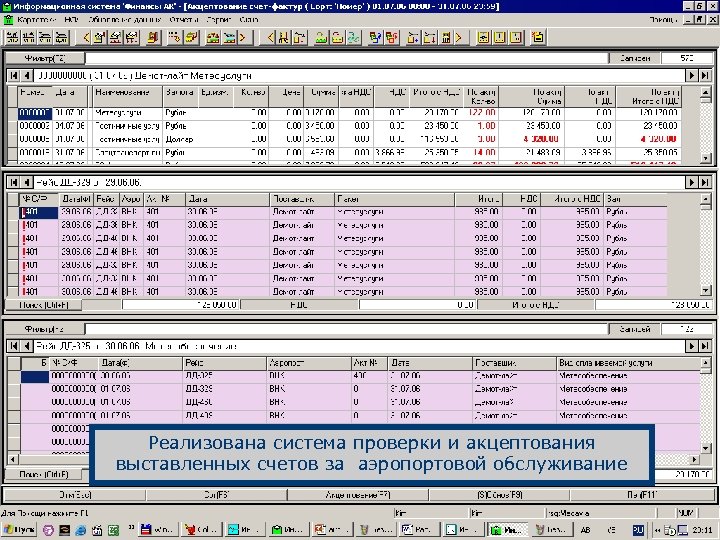This screenshot has height=540, width=720.
Task: Click the bottom panel filter text field
Action: pyautogui.click(x=347, y=329)
